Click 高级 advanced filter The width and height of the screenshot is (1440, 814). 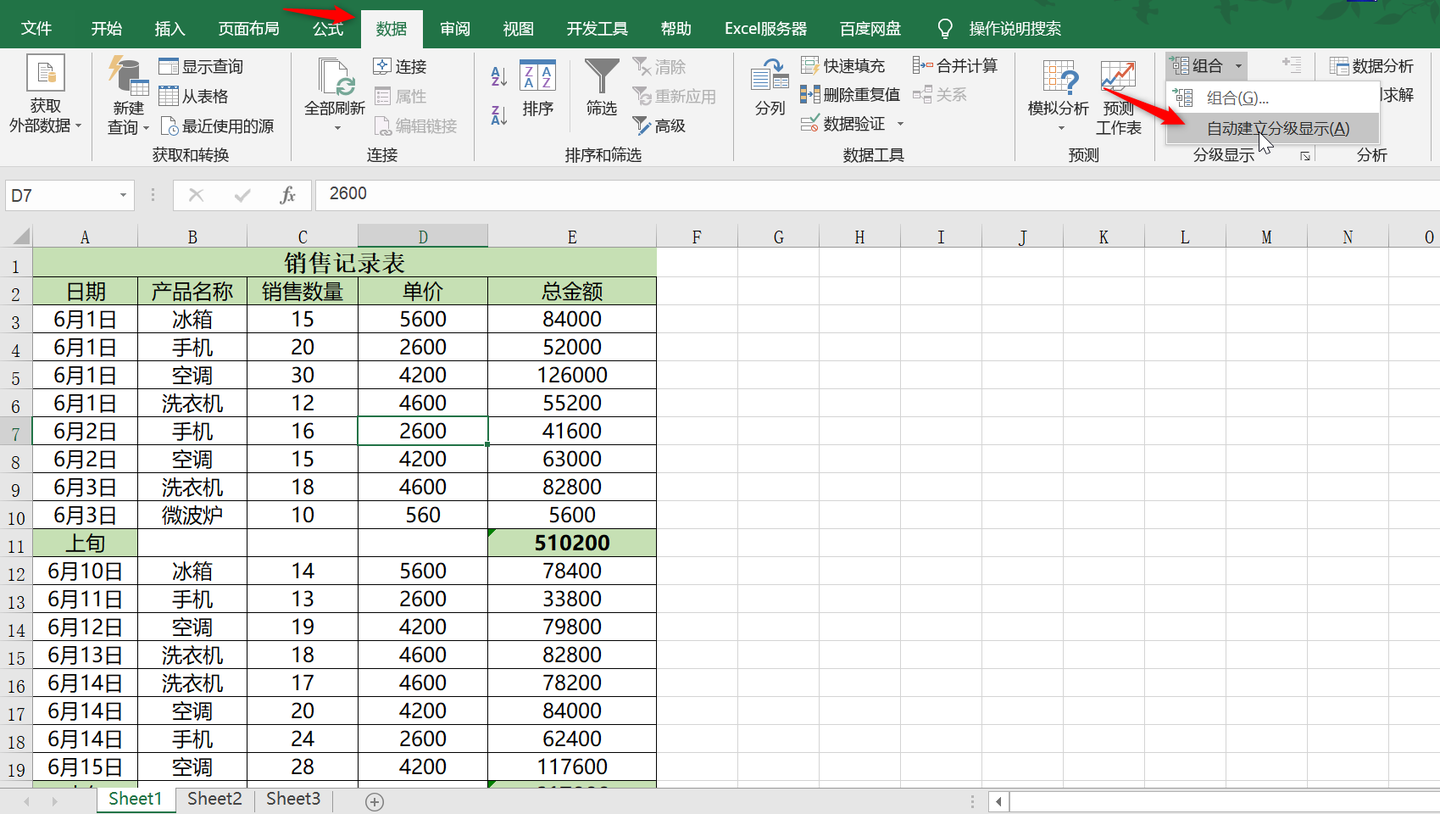(659, 126)
